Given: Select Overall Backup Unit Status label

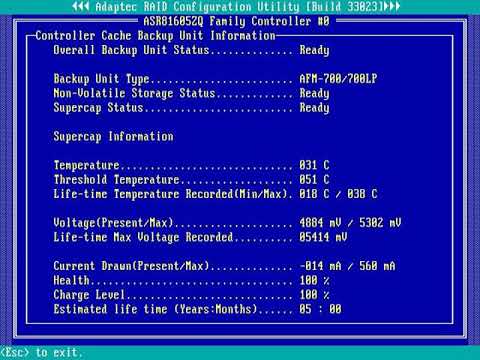Looking at the screenshot, I should click(x=131, y=50).
